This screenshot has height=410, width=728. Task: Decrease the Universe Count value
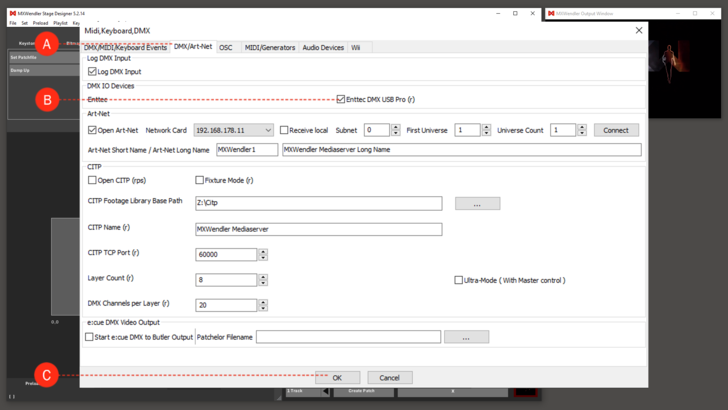582,133
